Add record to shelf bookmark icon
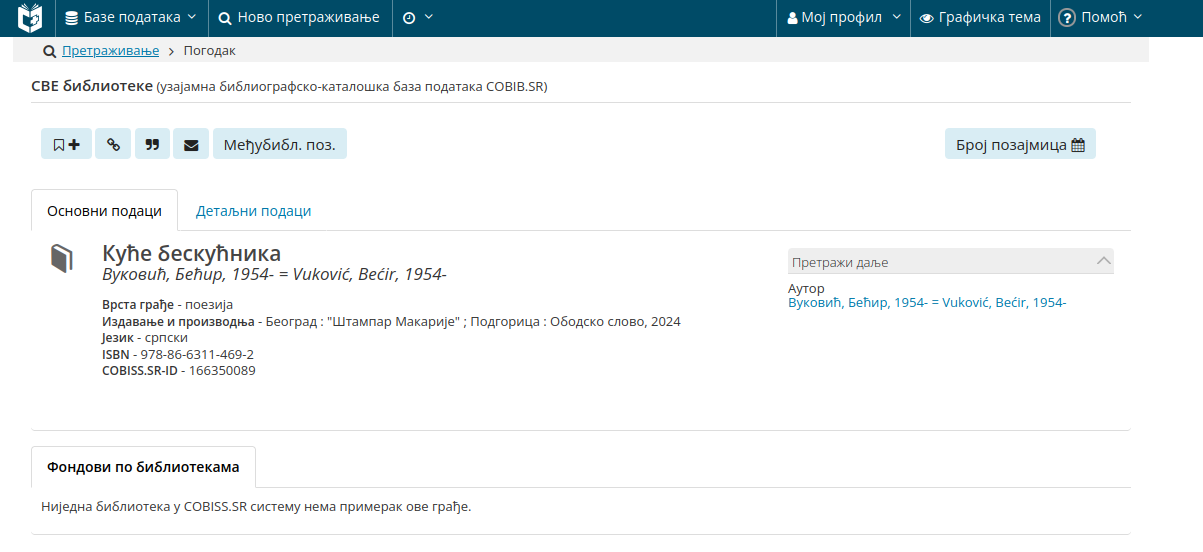Image resolution: width=1203 pixels, height=552 pixels. [x=66, y=144]
